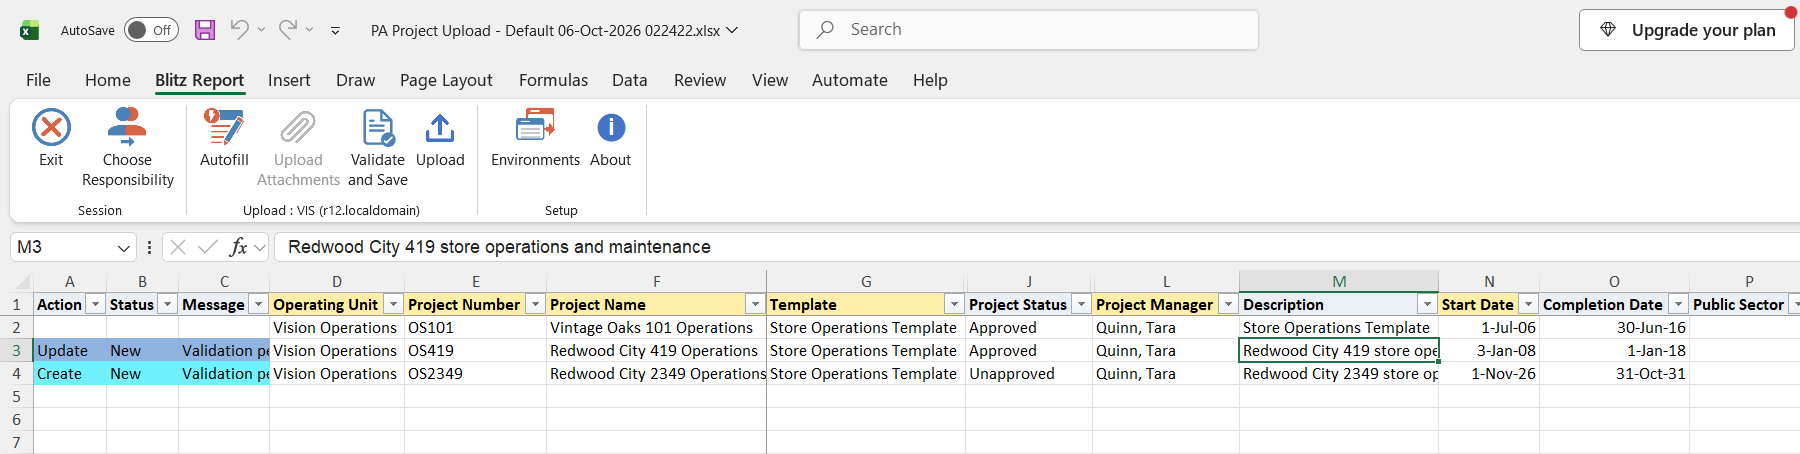Expand the formula bar chevron
The width and height of the screenshot is (1800, 454).
click(260, 247)
